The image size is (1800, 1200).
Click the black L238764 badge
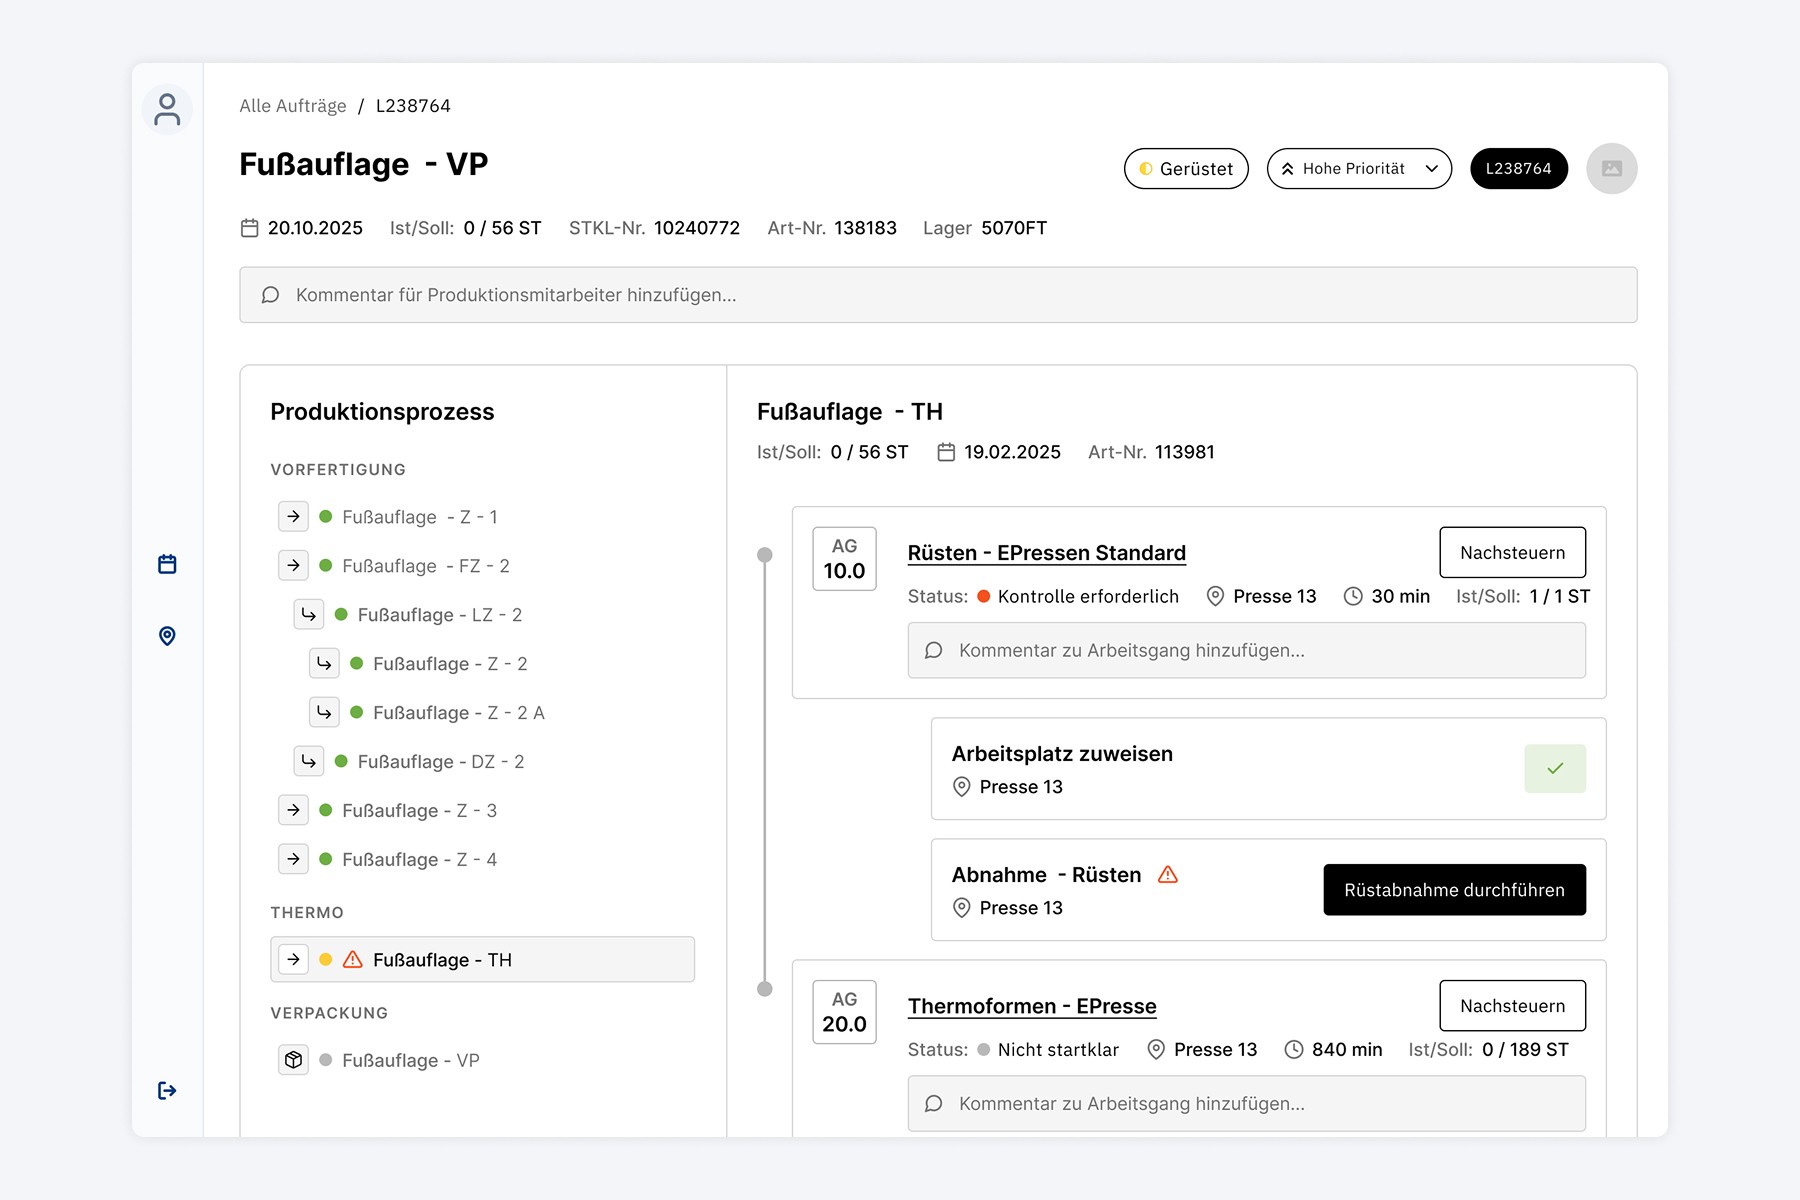(1519, 169)
